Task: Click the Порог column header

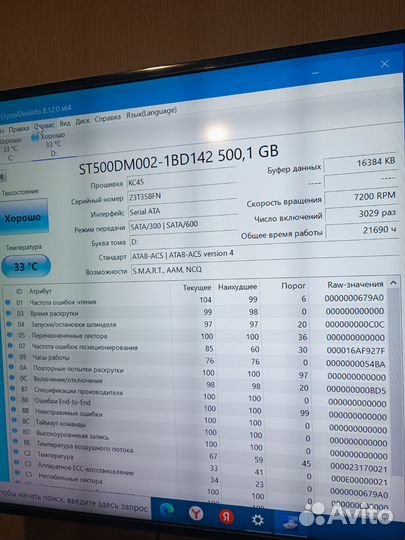Action: tap(293, 285)
